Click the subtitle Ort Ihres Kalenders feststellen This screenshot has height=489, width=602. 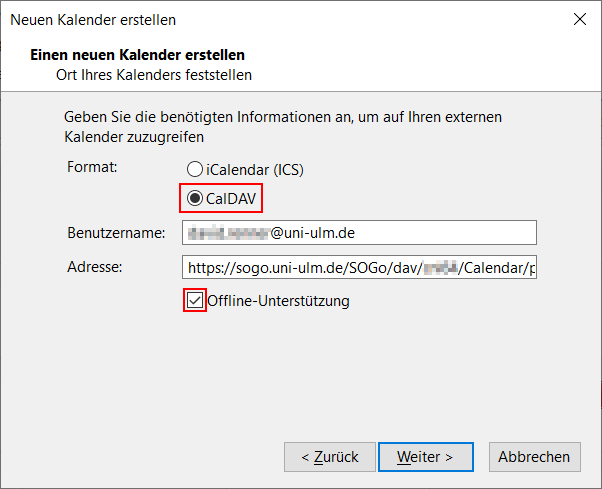coord(154,74)
